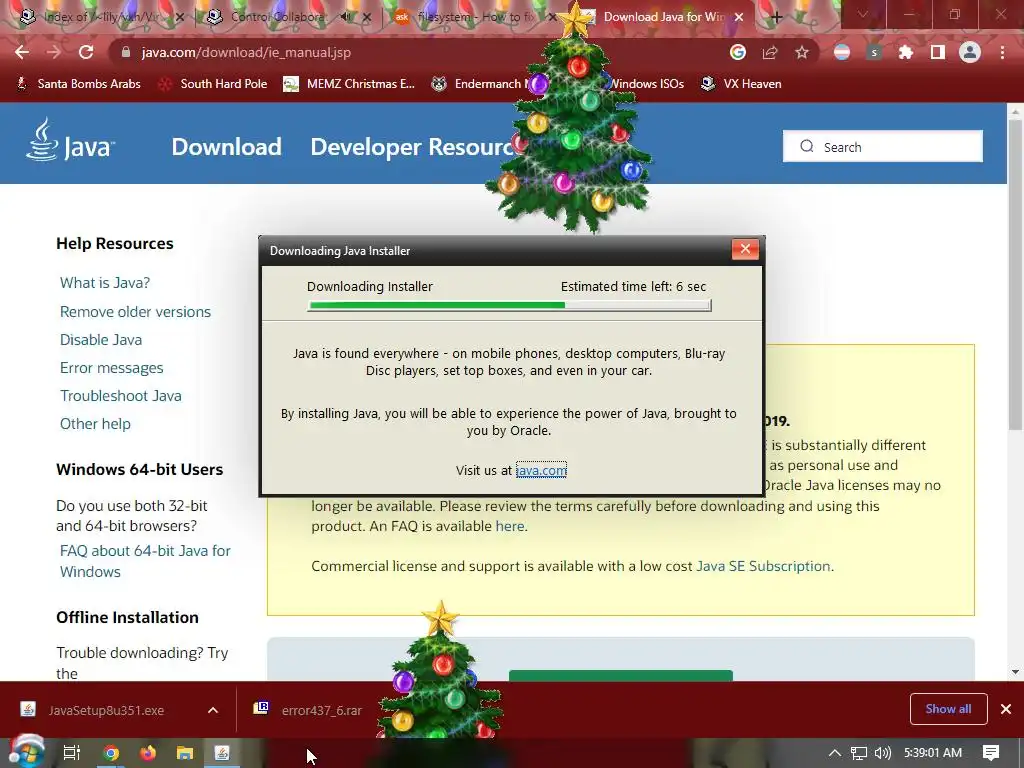Open MEMZ Christmas bookmark
The width and height of the screenshot is (1024, 768).
click(x=349, y=84)
